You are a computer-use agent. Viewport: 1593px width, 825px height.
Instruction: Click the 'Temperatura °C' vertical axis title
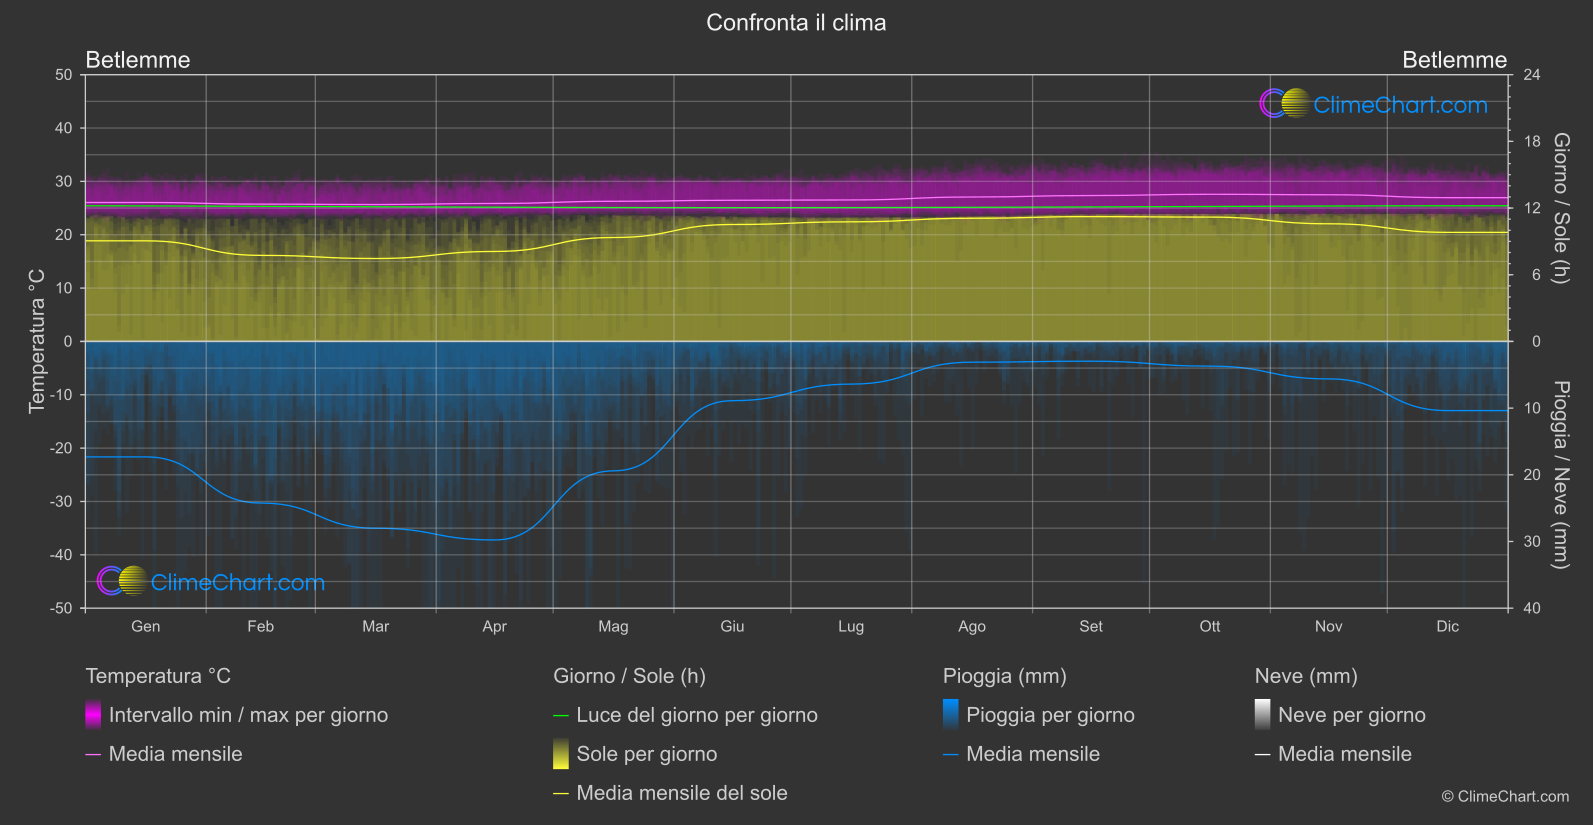pos(37,340)
